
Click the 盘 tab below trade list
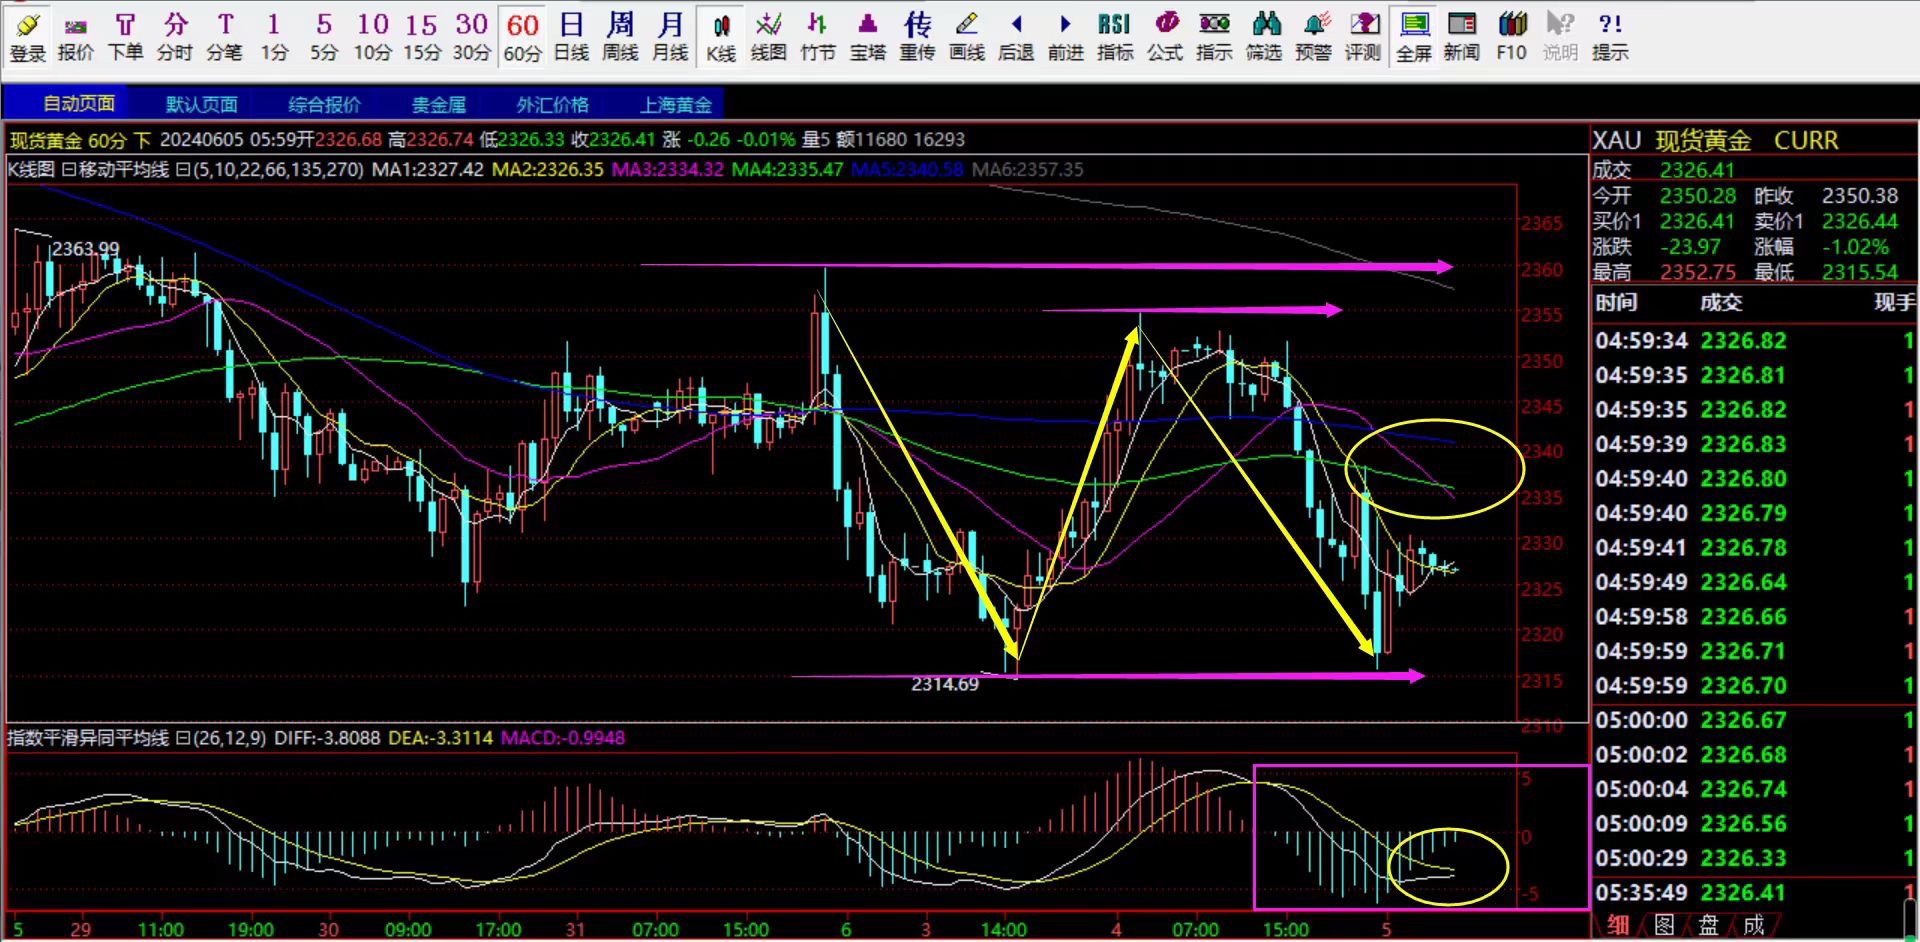[1708, 926]
